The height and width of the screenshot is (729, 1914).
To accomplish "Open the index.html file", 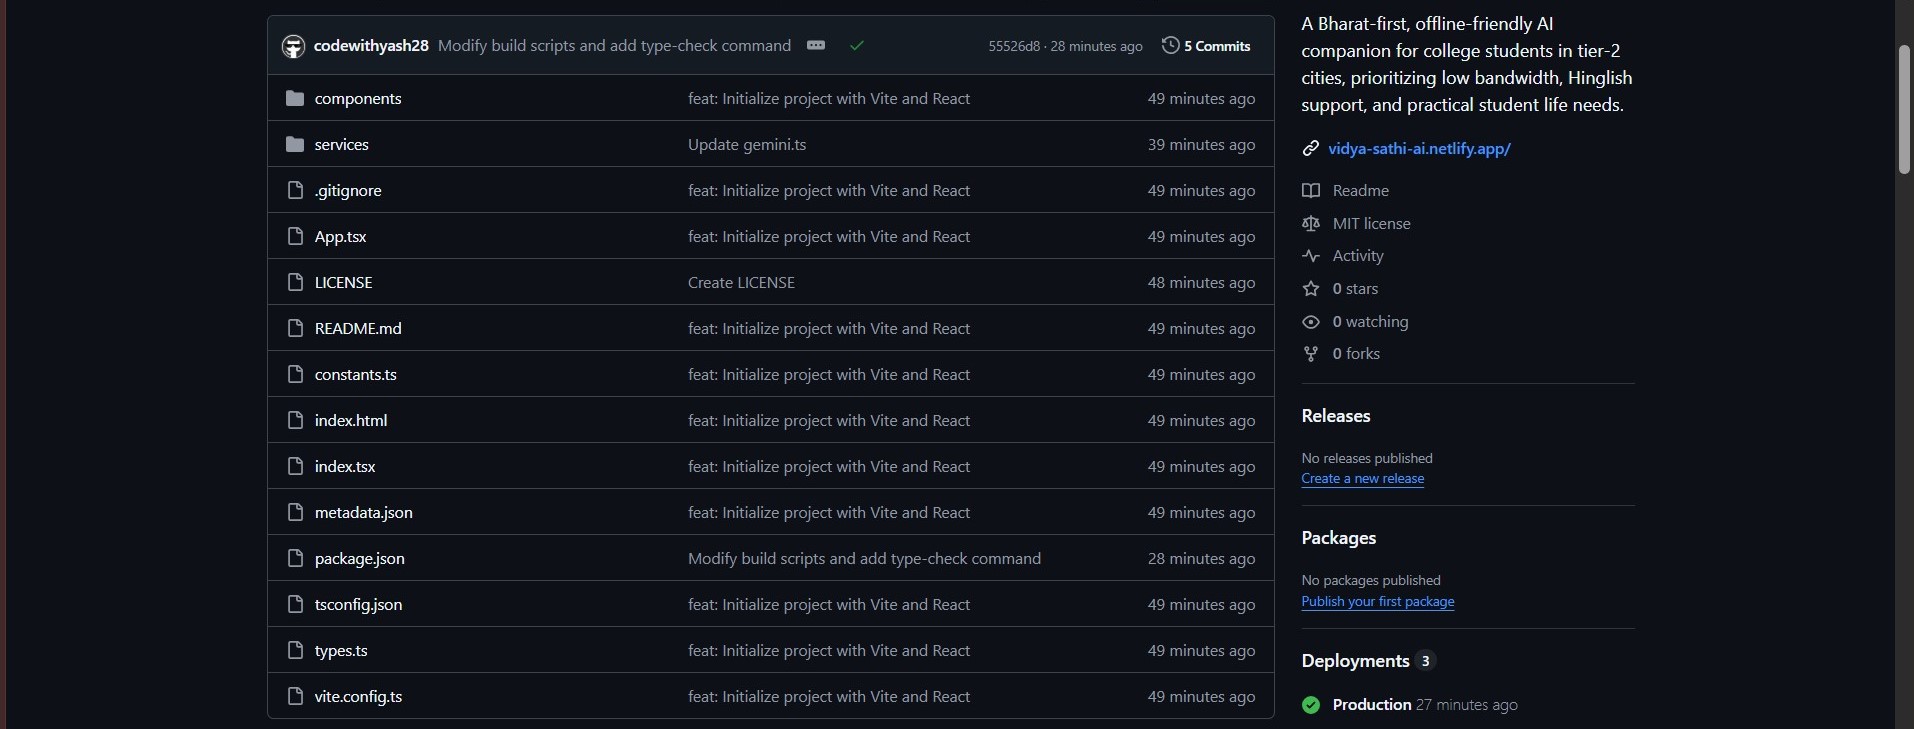I will tap(350, 420).
